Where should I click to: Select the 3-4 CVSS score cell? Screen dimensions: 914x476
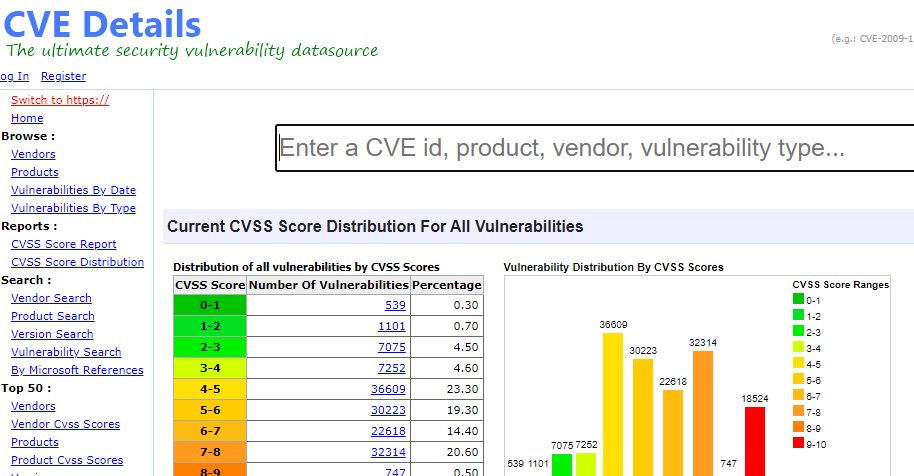click(x=210, y=368)
